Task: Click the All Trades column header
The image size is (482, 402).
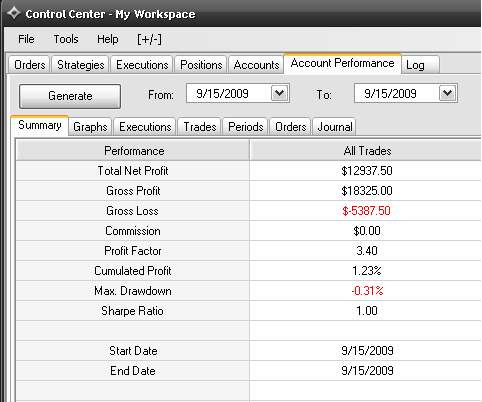Action: click(367, 151)
